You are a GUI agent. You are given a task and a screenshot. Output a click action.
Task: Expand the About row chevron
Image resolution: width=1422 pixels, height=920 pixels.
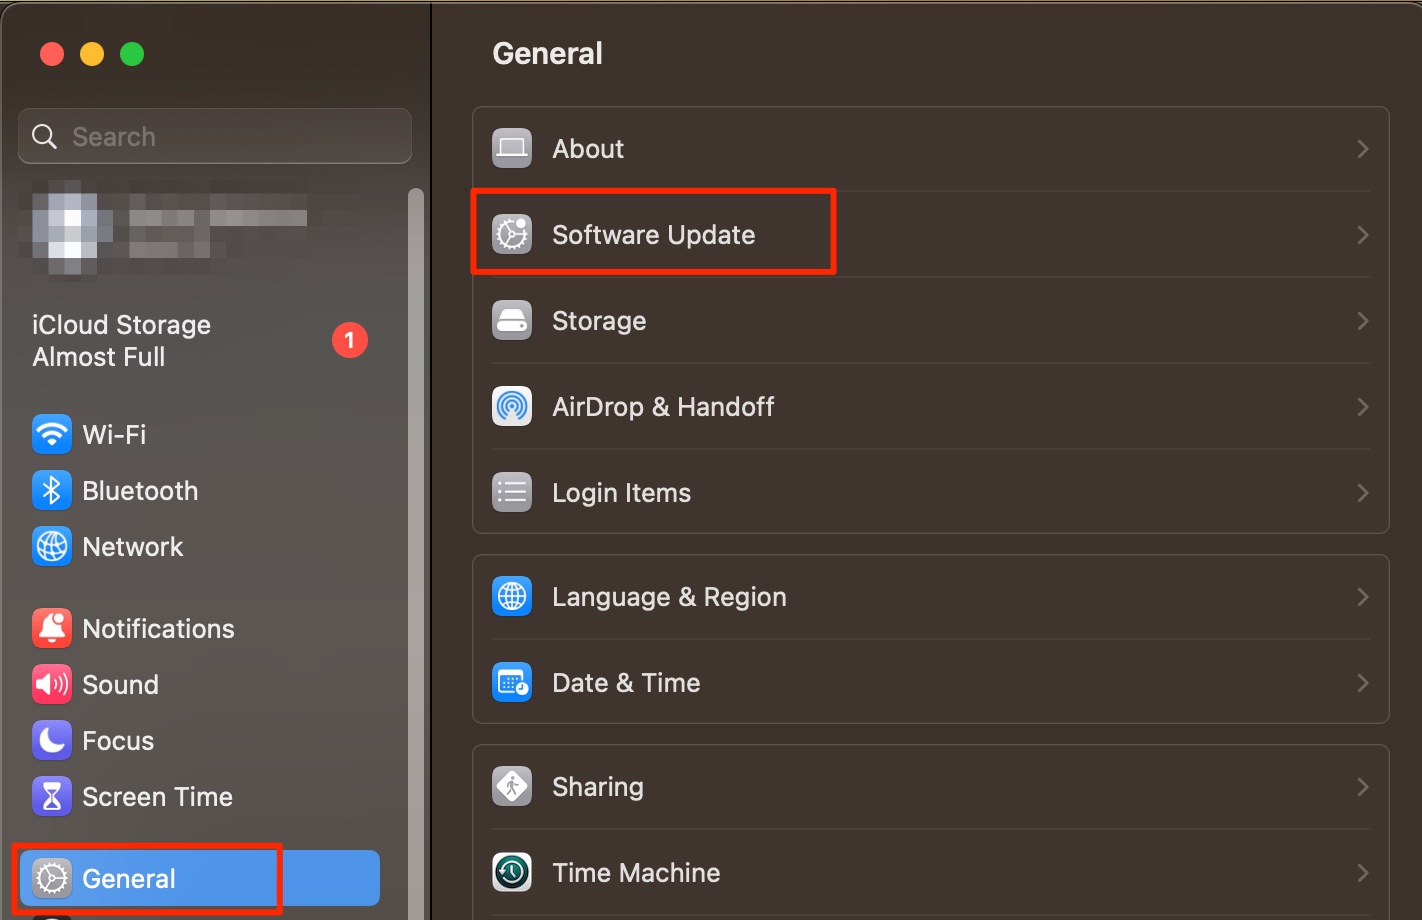[1362, 148]
